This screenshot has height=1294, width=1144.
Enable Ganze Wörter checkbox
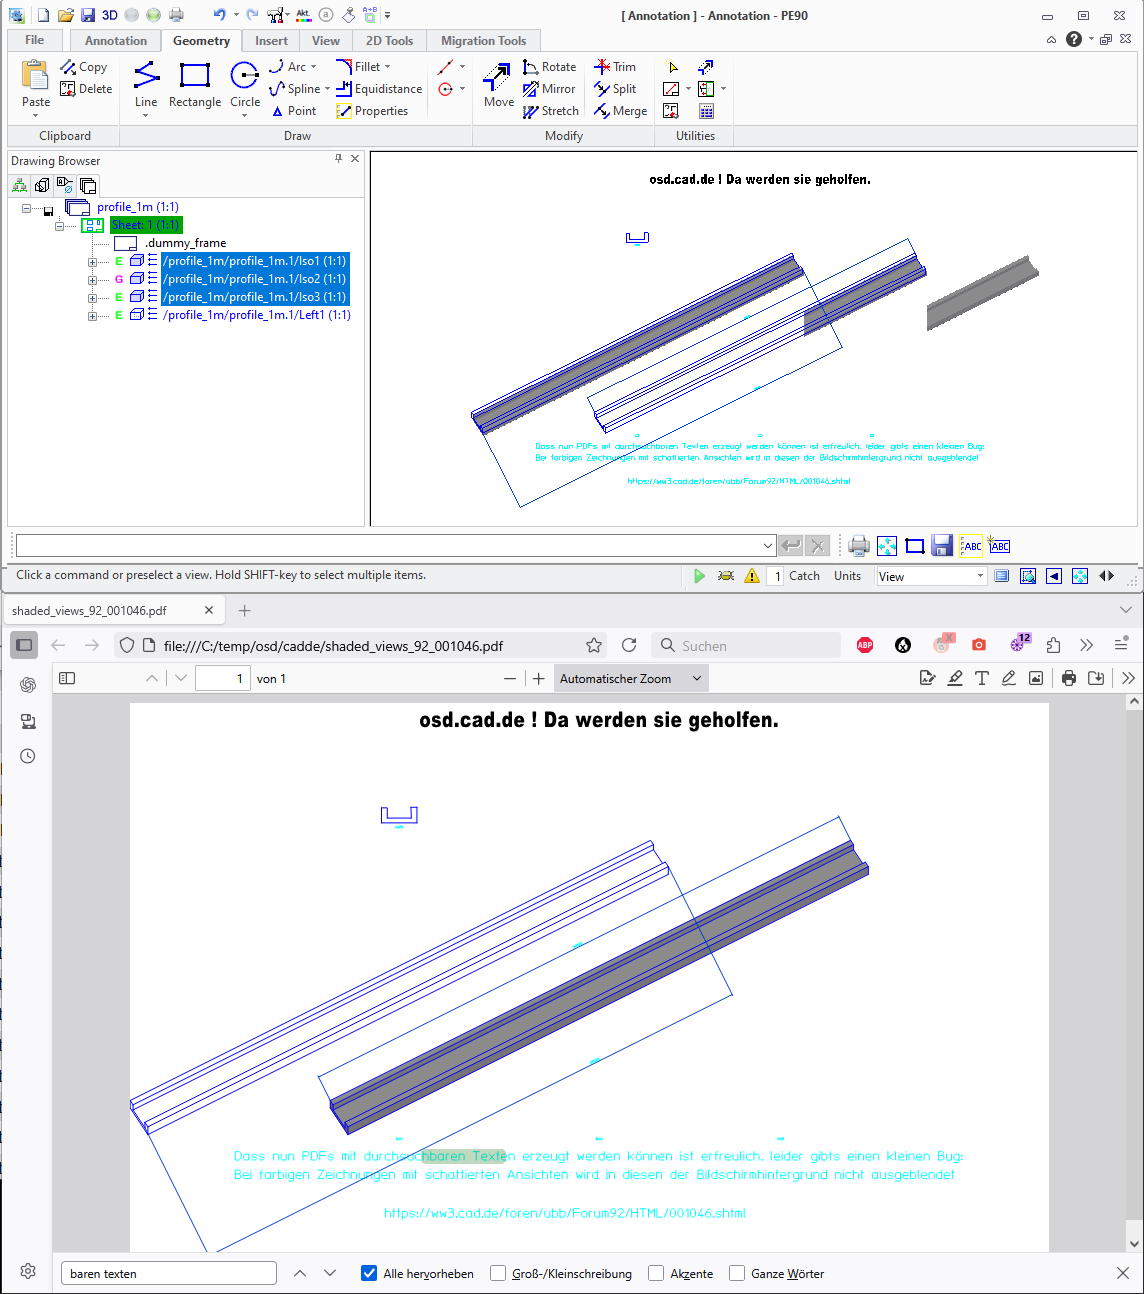click(737, 1273)
